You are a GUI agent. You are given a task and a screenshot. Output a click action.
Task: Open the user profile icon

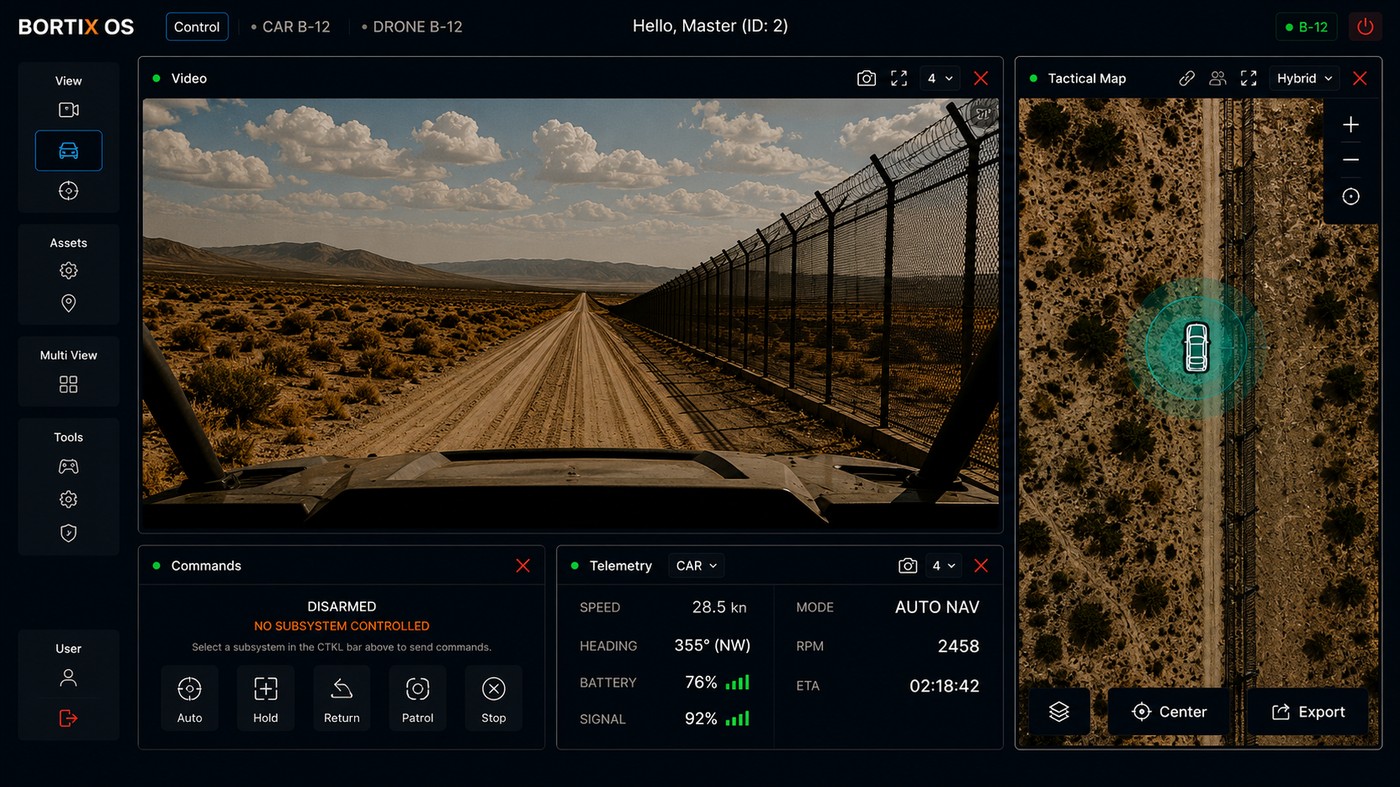coord(68,678)
